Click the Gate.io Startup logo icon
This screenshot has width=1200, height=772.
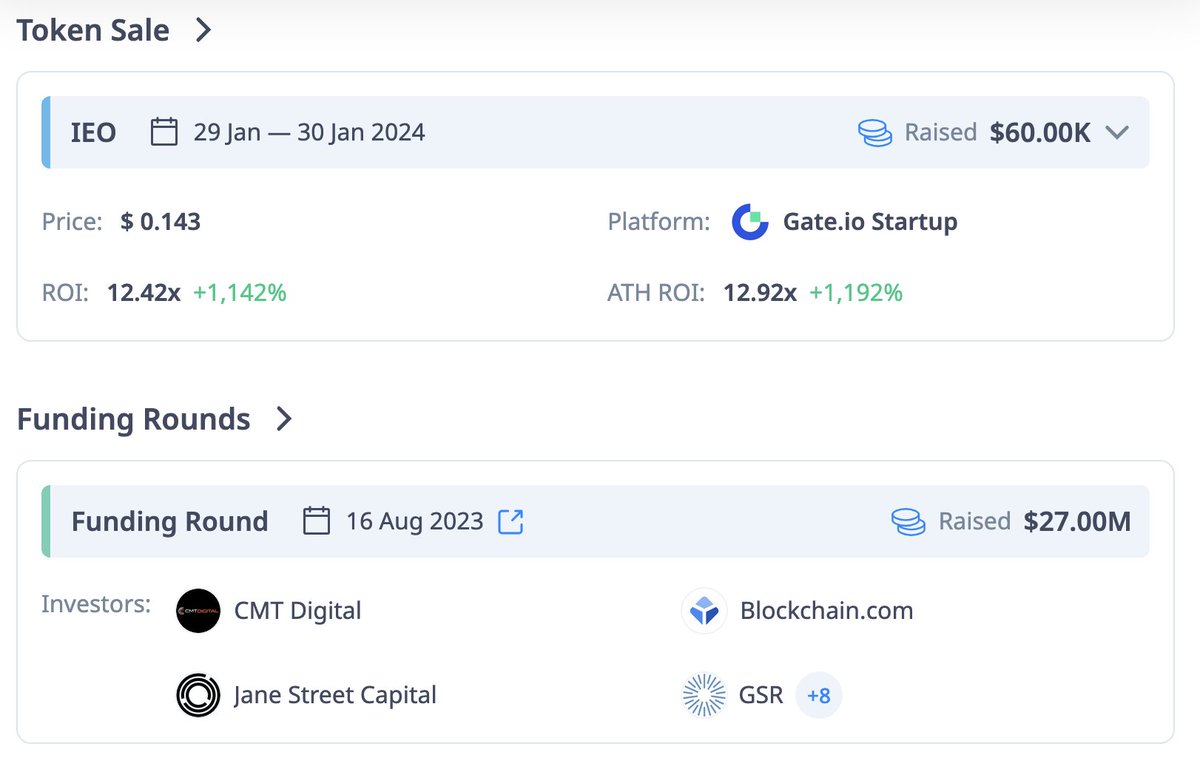(750, 222)
